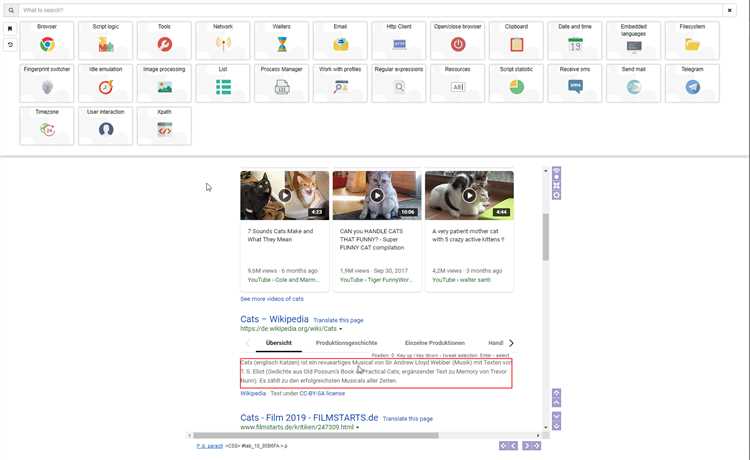Open the Tools module
This screenshot has height=460, width=750.
click(x=164, y=40)
